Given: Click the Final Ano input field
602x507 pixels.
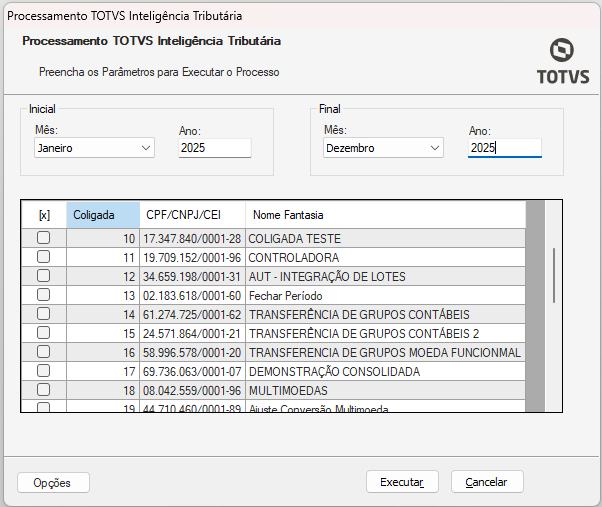Looking at the screenshot, I should [504, 148].
